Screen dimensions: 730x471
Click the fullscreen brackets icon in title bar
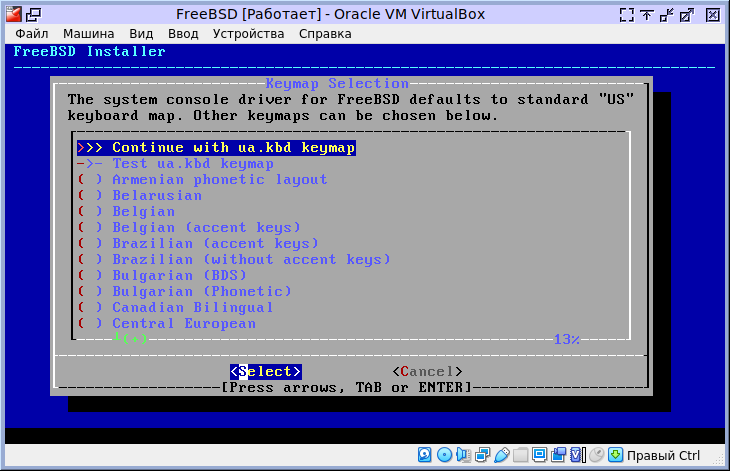click(627, 15)
